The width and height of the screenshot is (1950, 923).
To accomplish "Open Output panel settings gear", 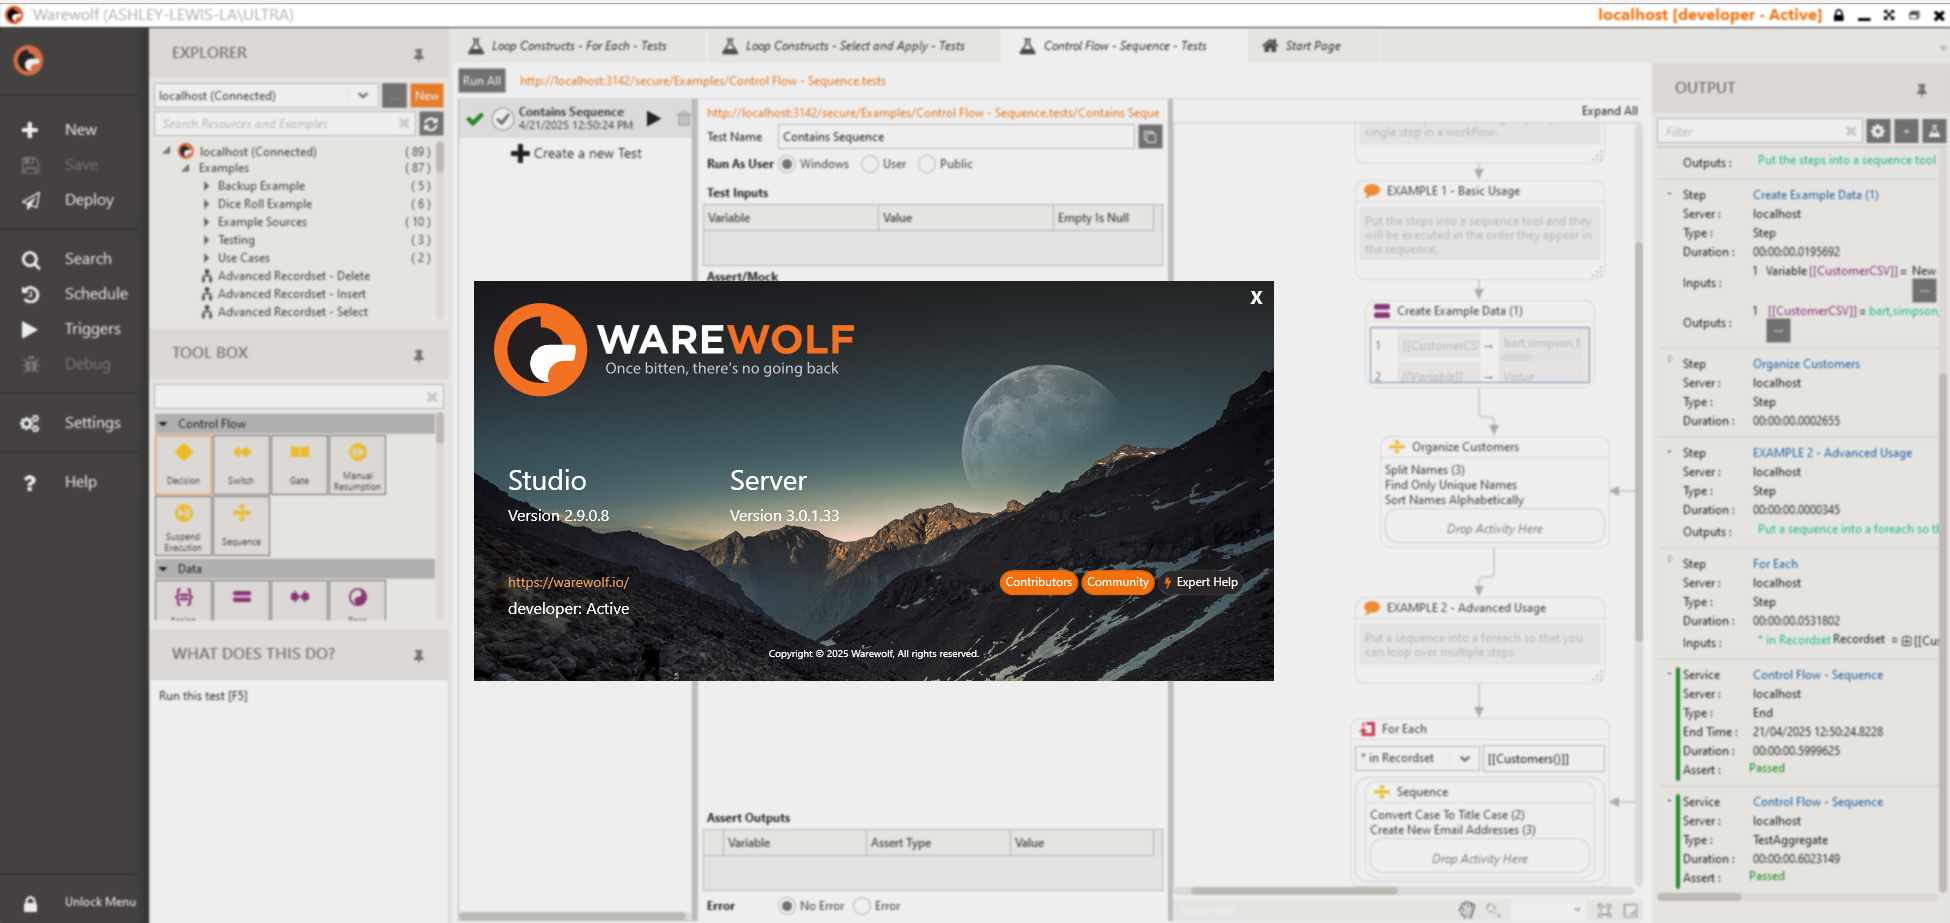I will click(1878, 131).
